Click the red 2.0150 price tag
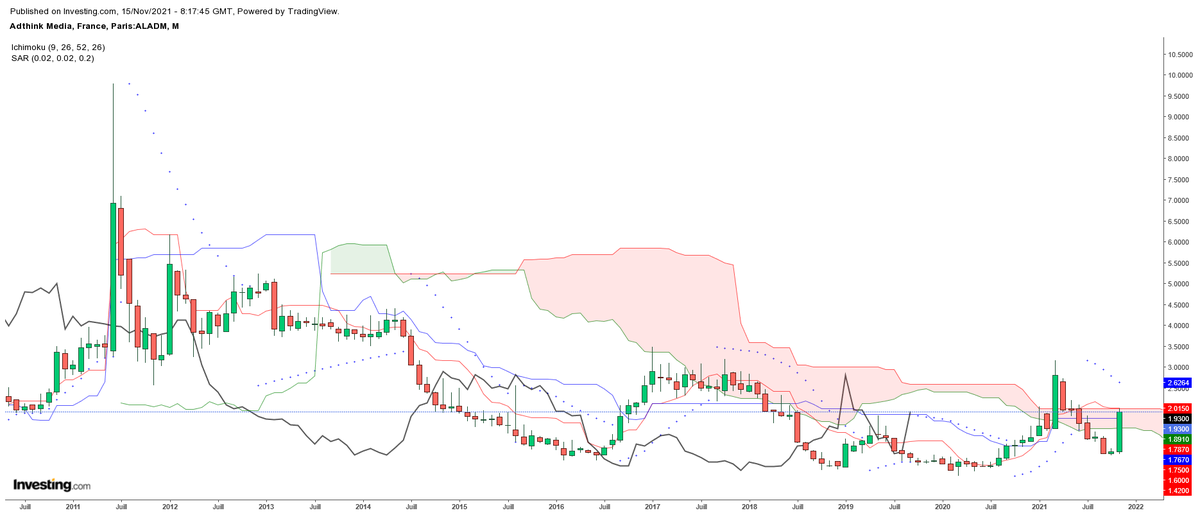Screen dimensions: 1200x515 1176,409
